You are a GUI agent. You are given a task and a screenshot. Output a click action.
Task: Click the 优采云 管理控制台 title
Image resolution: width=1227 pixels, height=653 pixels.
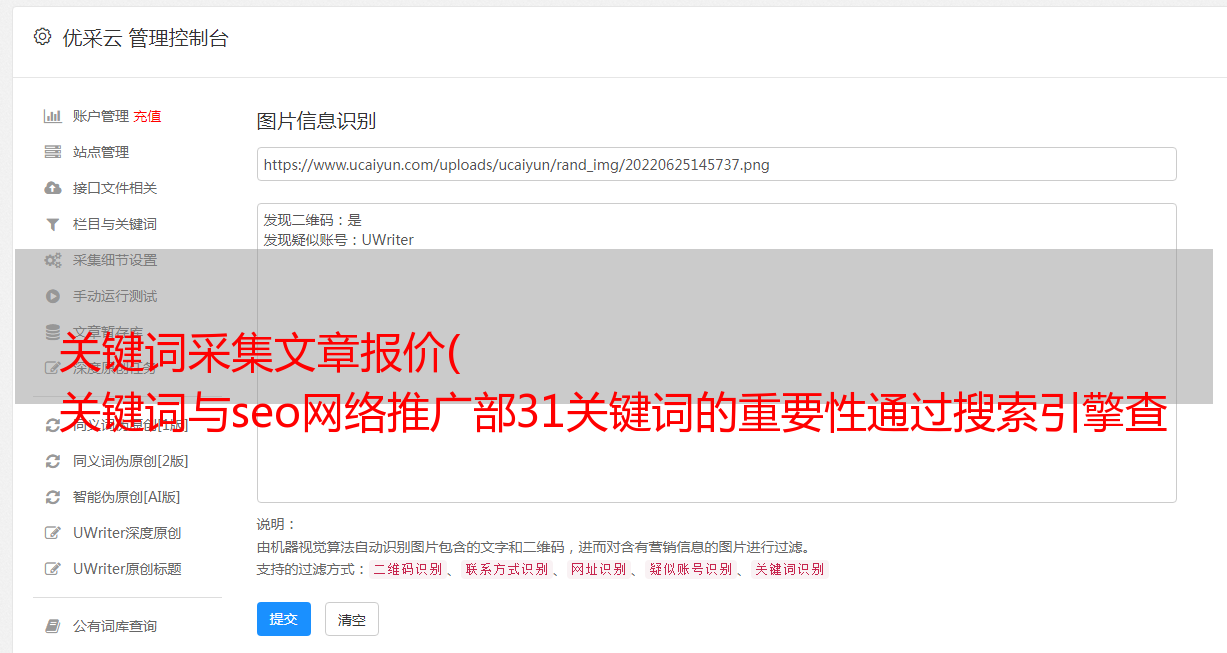click(x=145, y=38)
